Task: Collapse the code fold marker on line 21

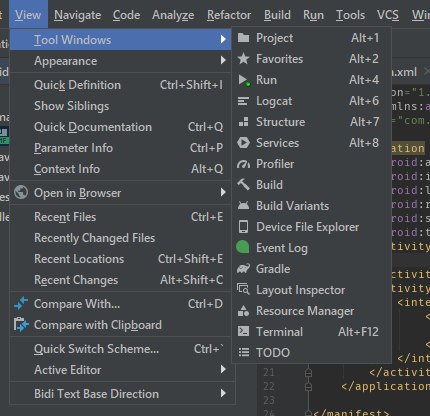Action: coord(309,372)
